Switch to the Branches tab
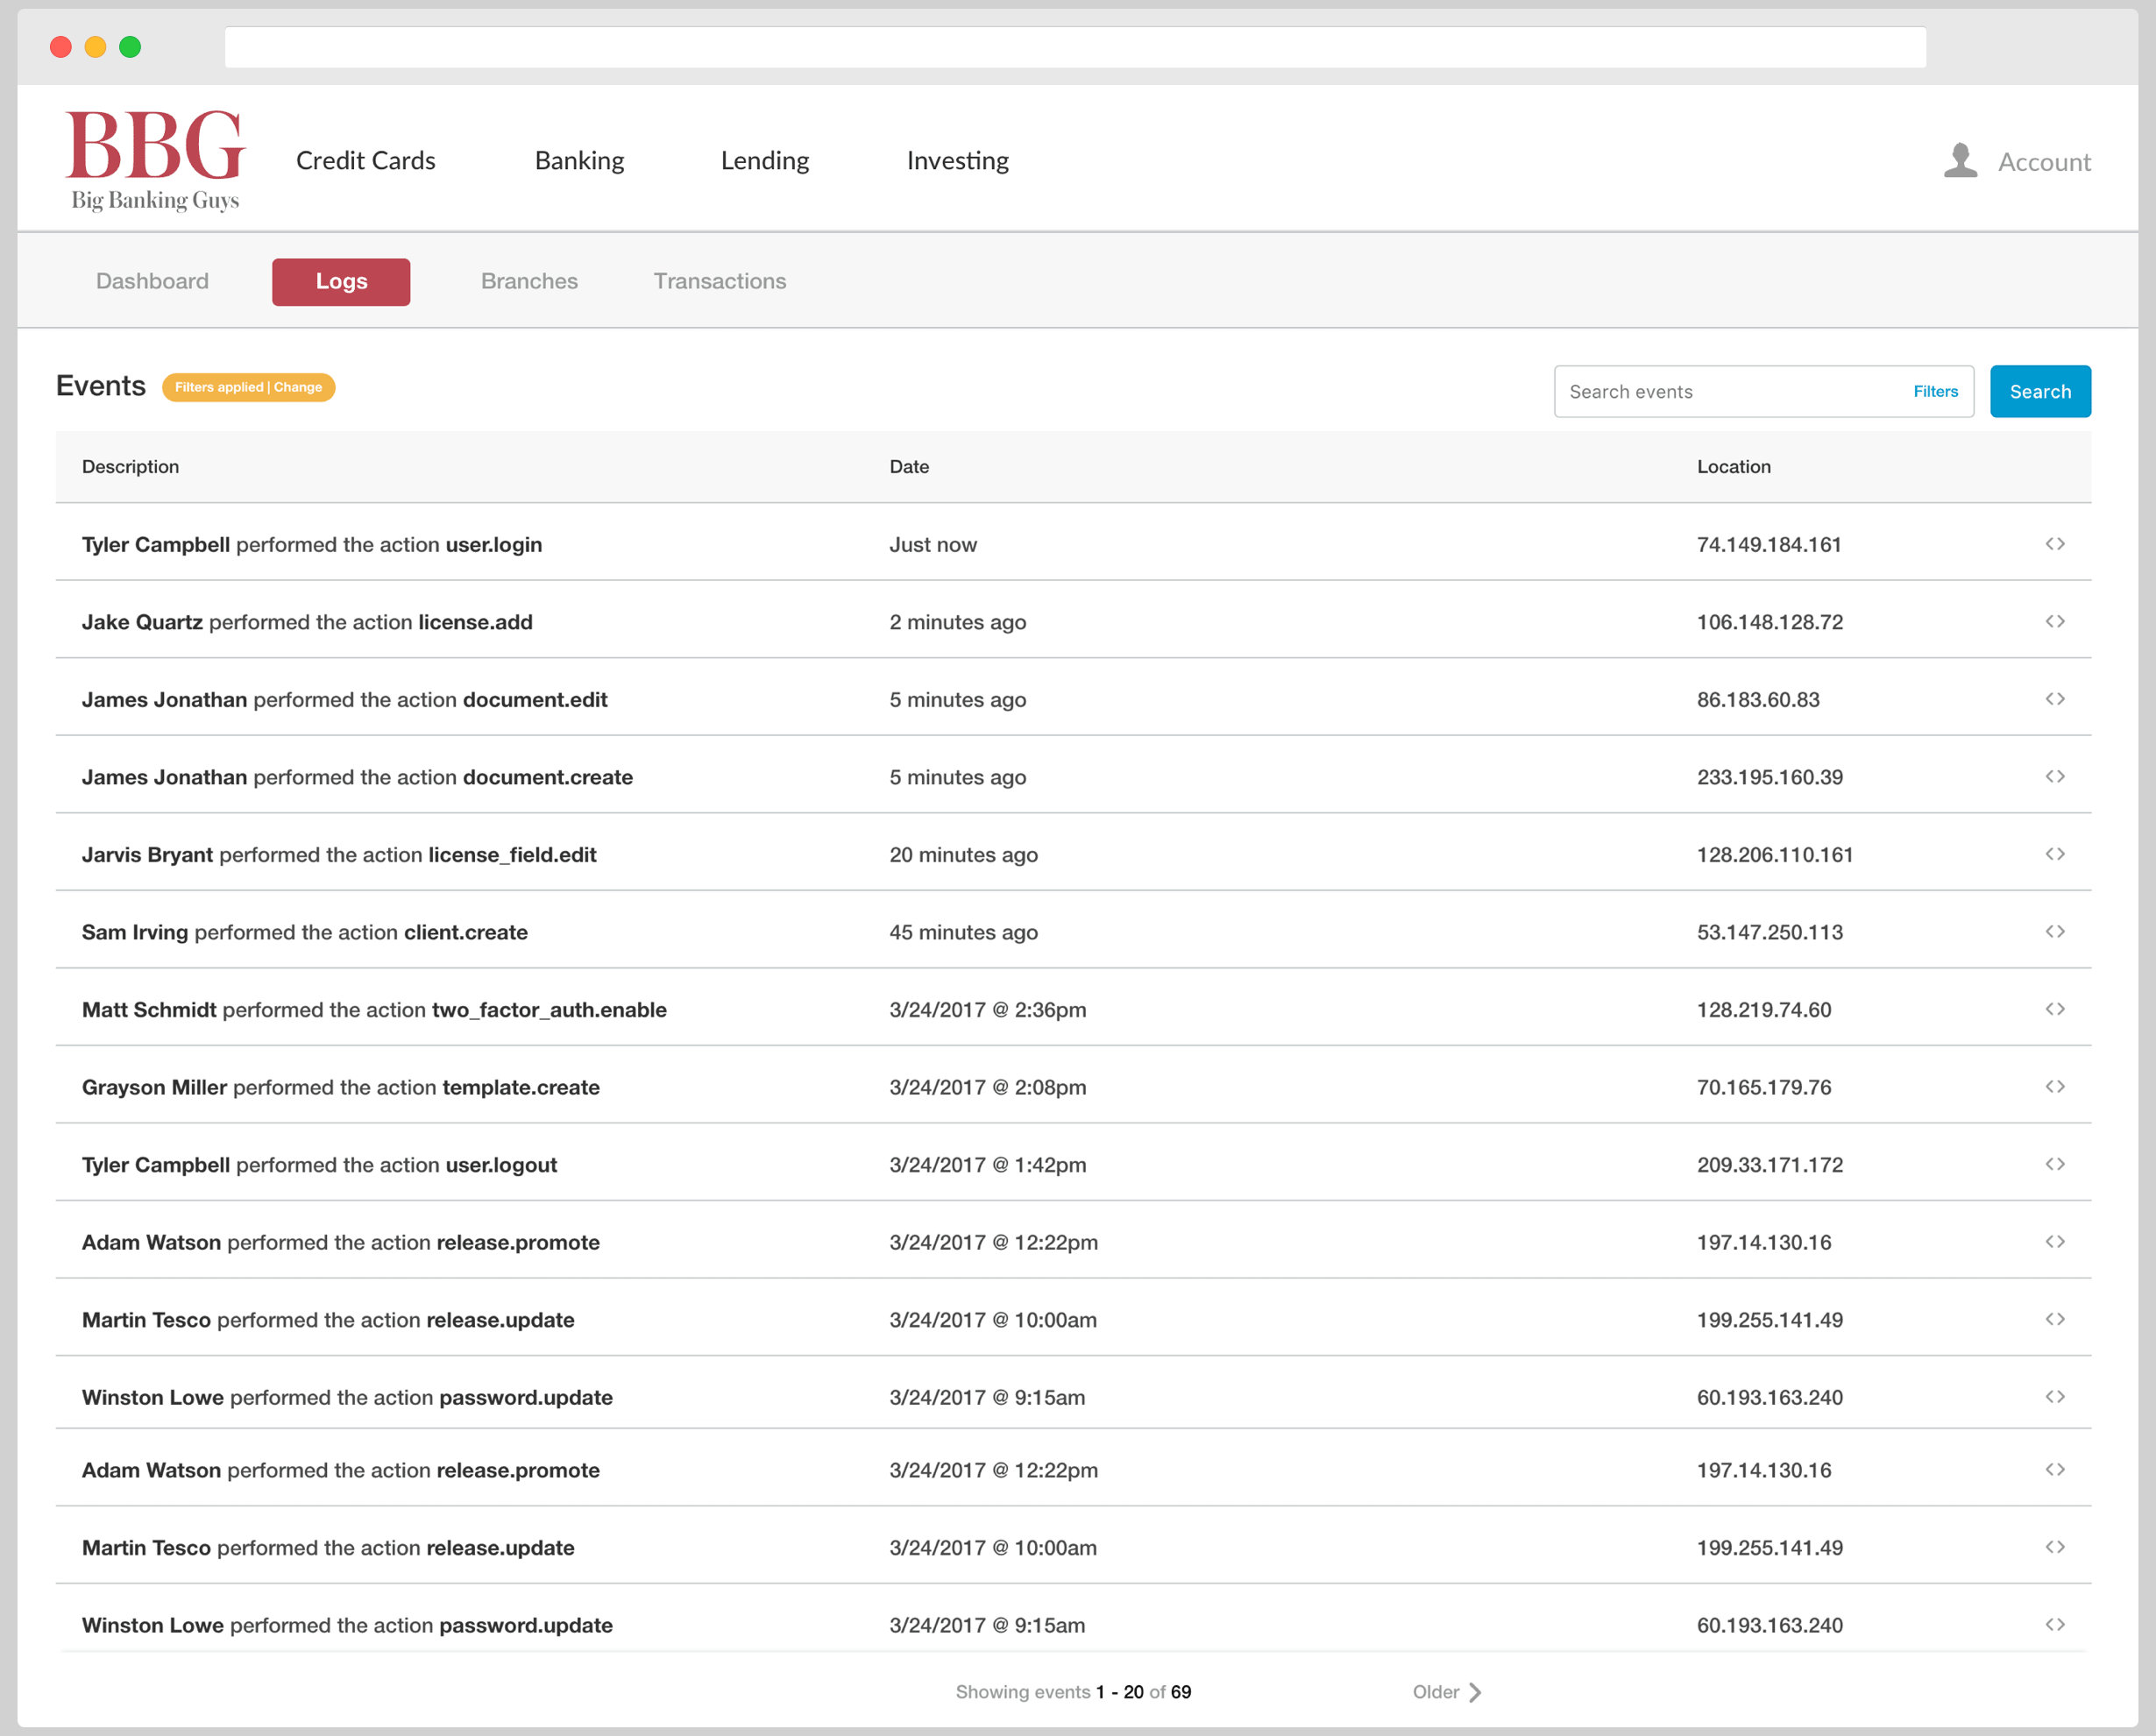Viewport: 2156px width, 1736px height. click(x=529, y=281)
